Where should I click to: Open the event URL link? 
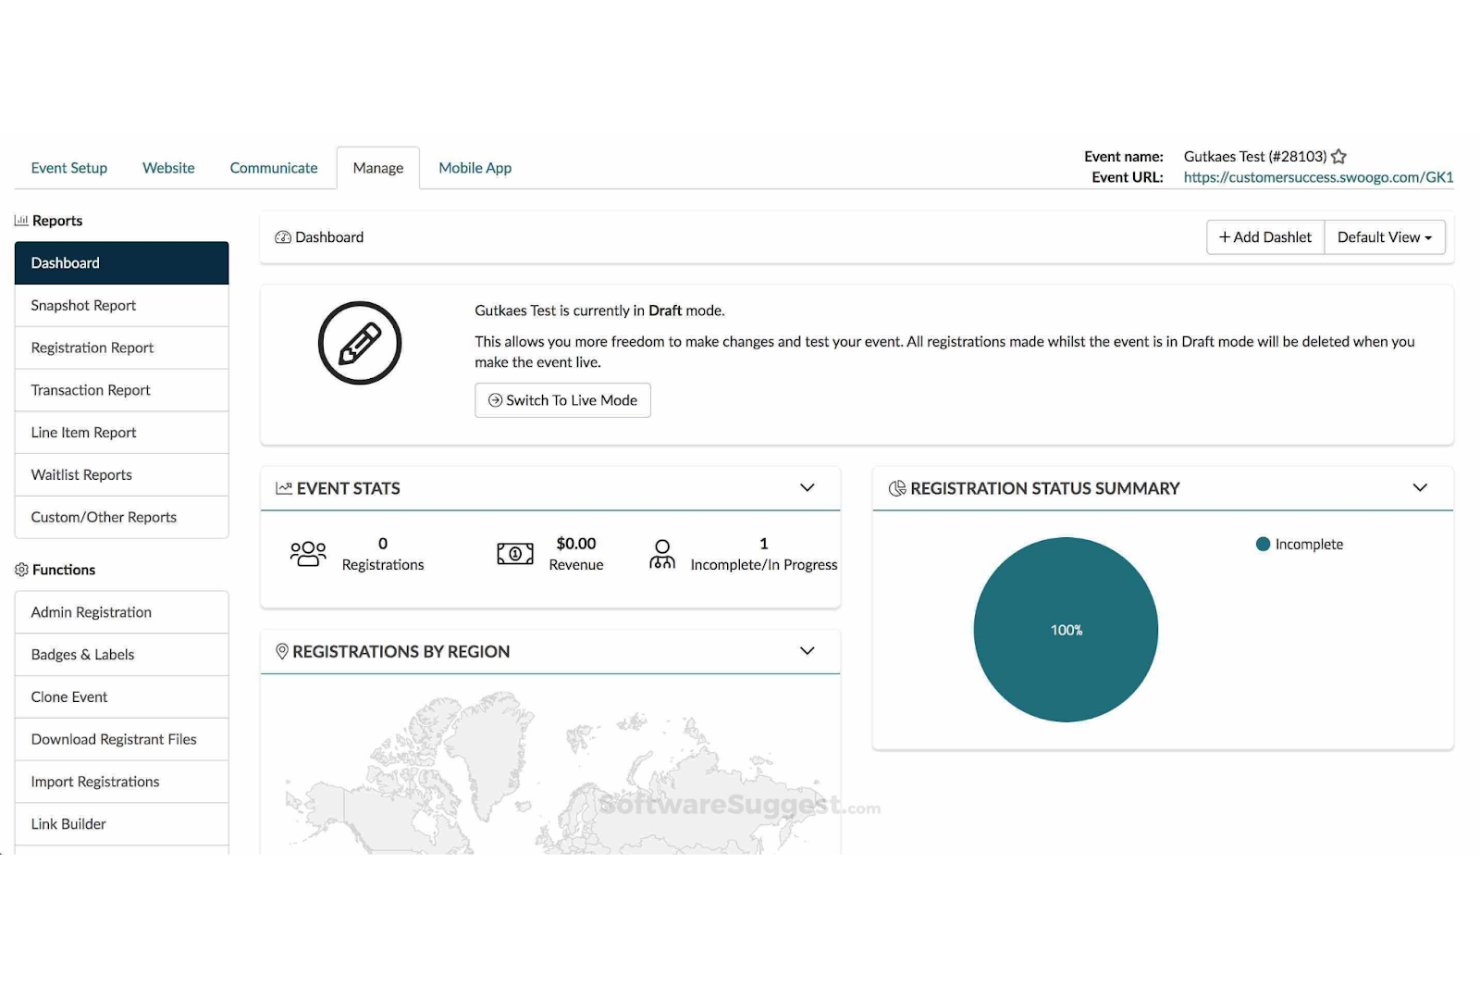(x=1318, y=177)
